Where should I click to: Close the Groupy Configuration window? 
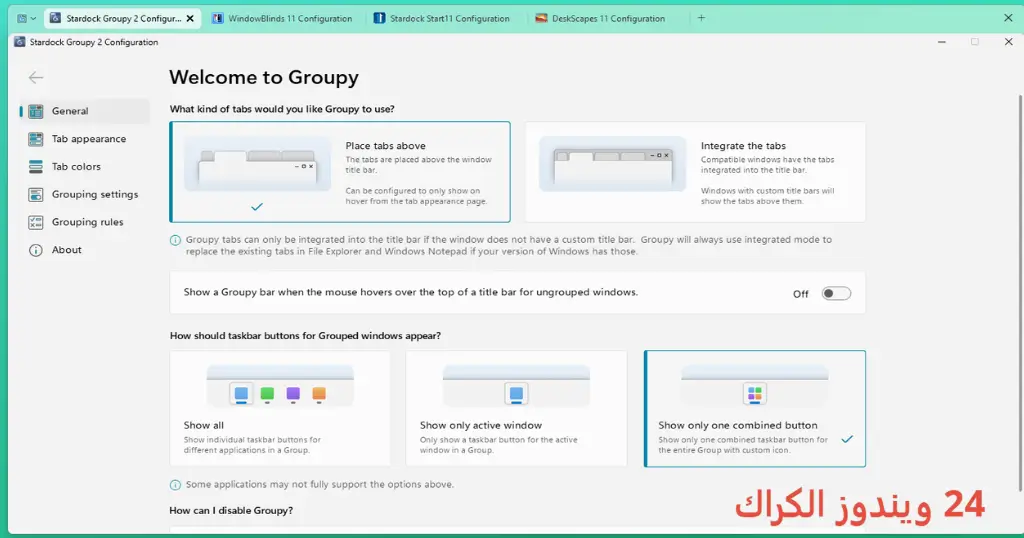(x=1008, y=42)
